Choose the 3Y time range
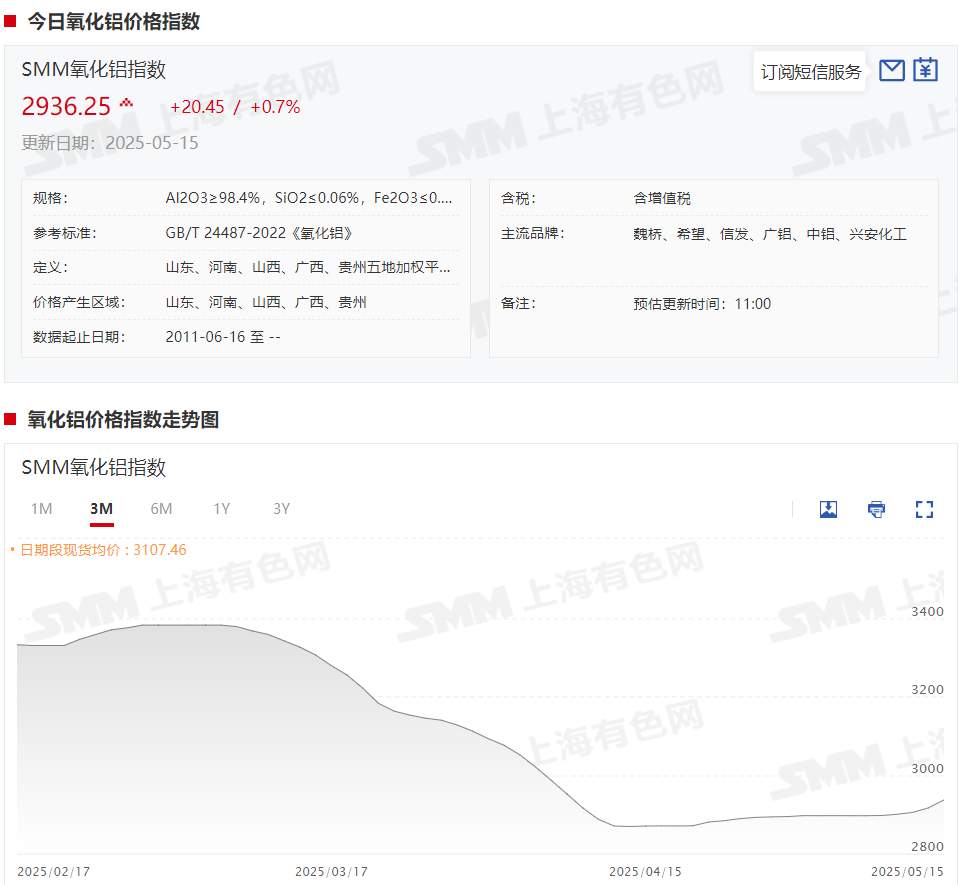This screenshot has height=885, width=962. (x=281, y=509)
